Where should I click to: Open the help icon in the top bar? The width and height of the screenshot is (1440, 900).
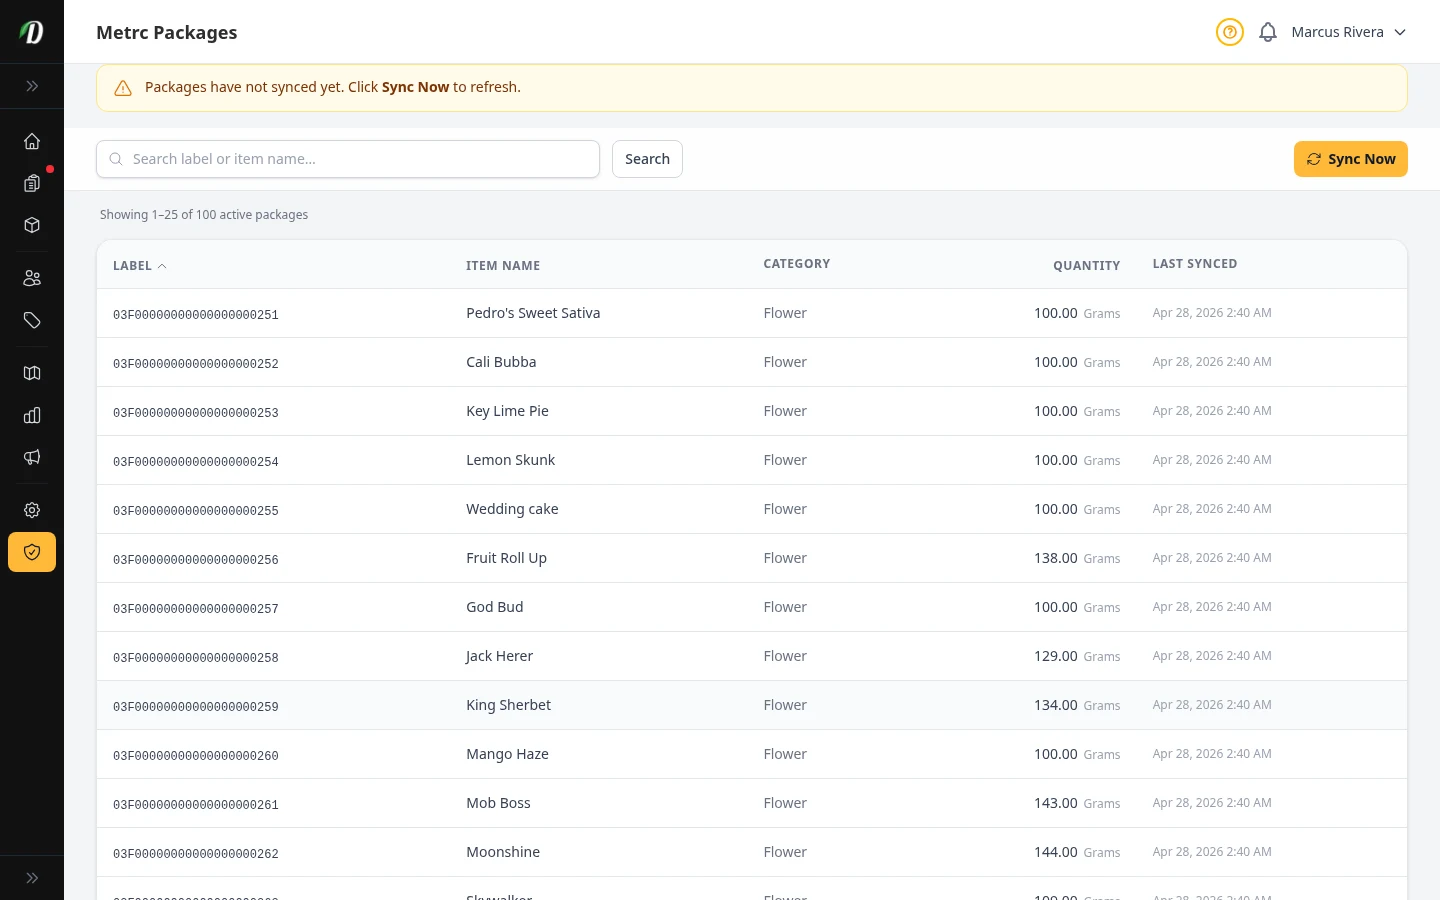click(x=1229, y=32)
